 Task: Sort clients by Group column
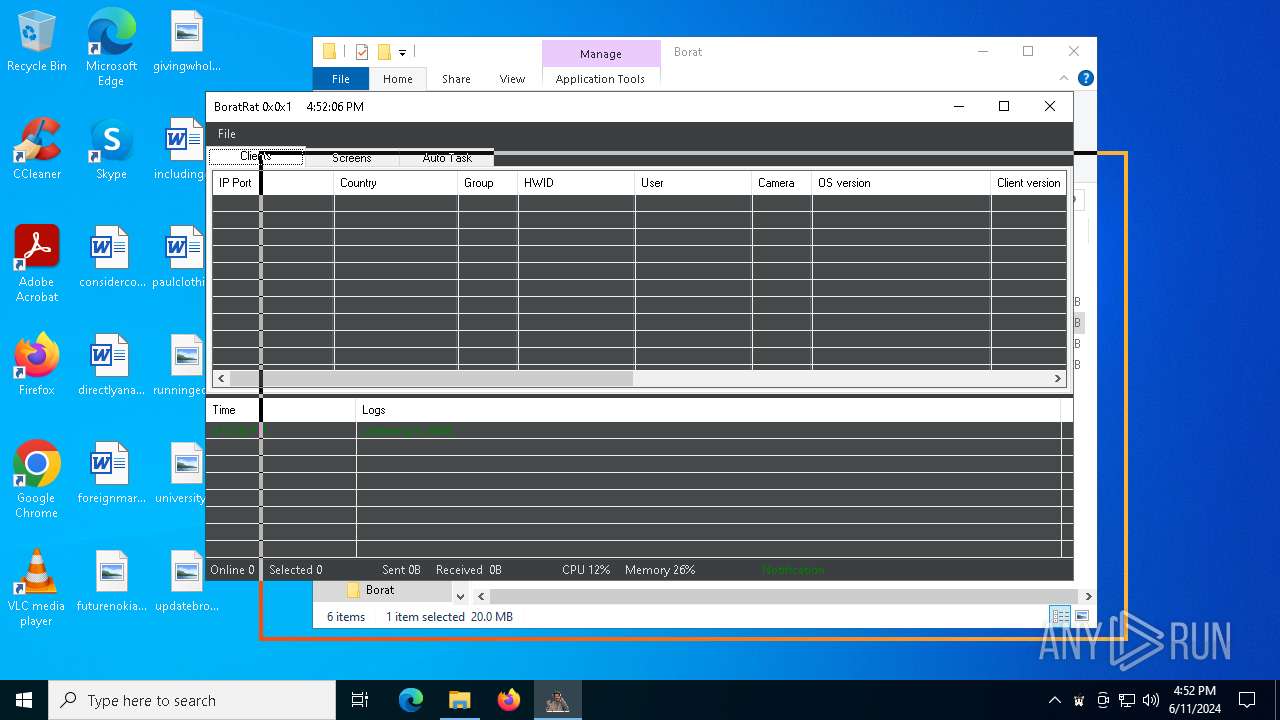click(488, 183)
